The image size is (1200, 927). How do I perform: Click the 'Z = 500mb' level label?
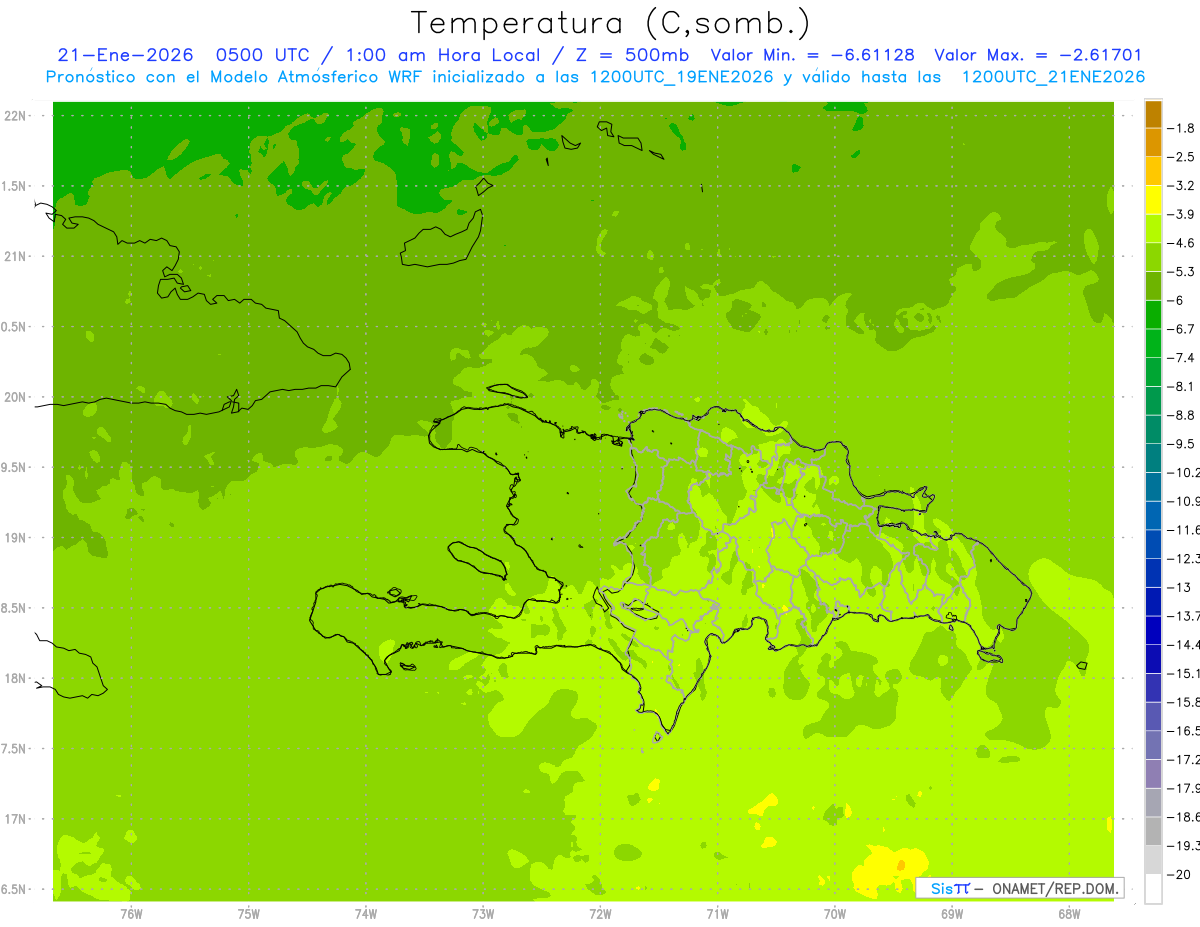(x=629, y=55)
